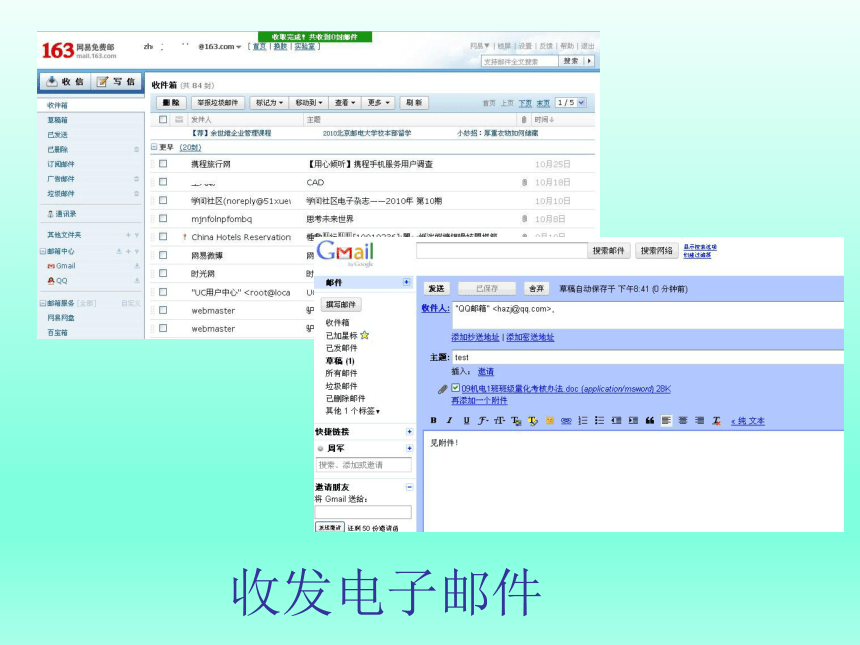
Task: Open 垃圾邮件 folder in 163 sidebar
Action: pyautogui.click(x=61, y=194)
